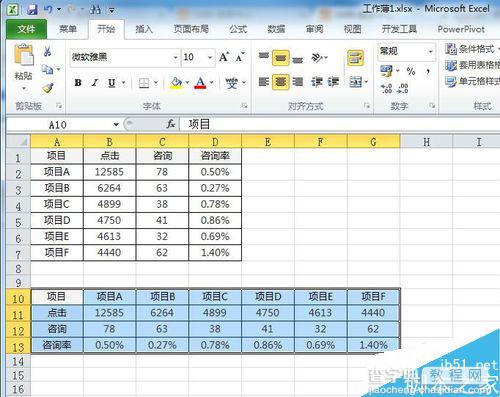
Task: Click the phonetic guide 文 icon
Action: tap(231, 83)
